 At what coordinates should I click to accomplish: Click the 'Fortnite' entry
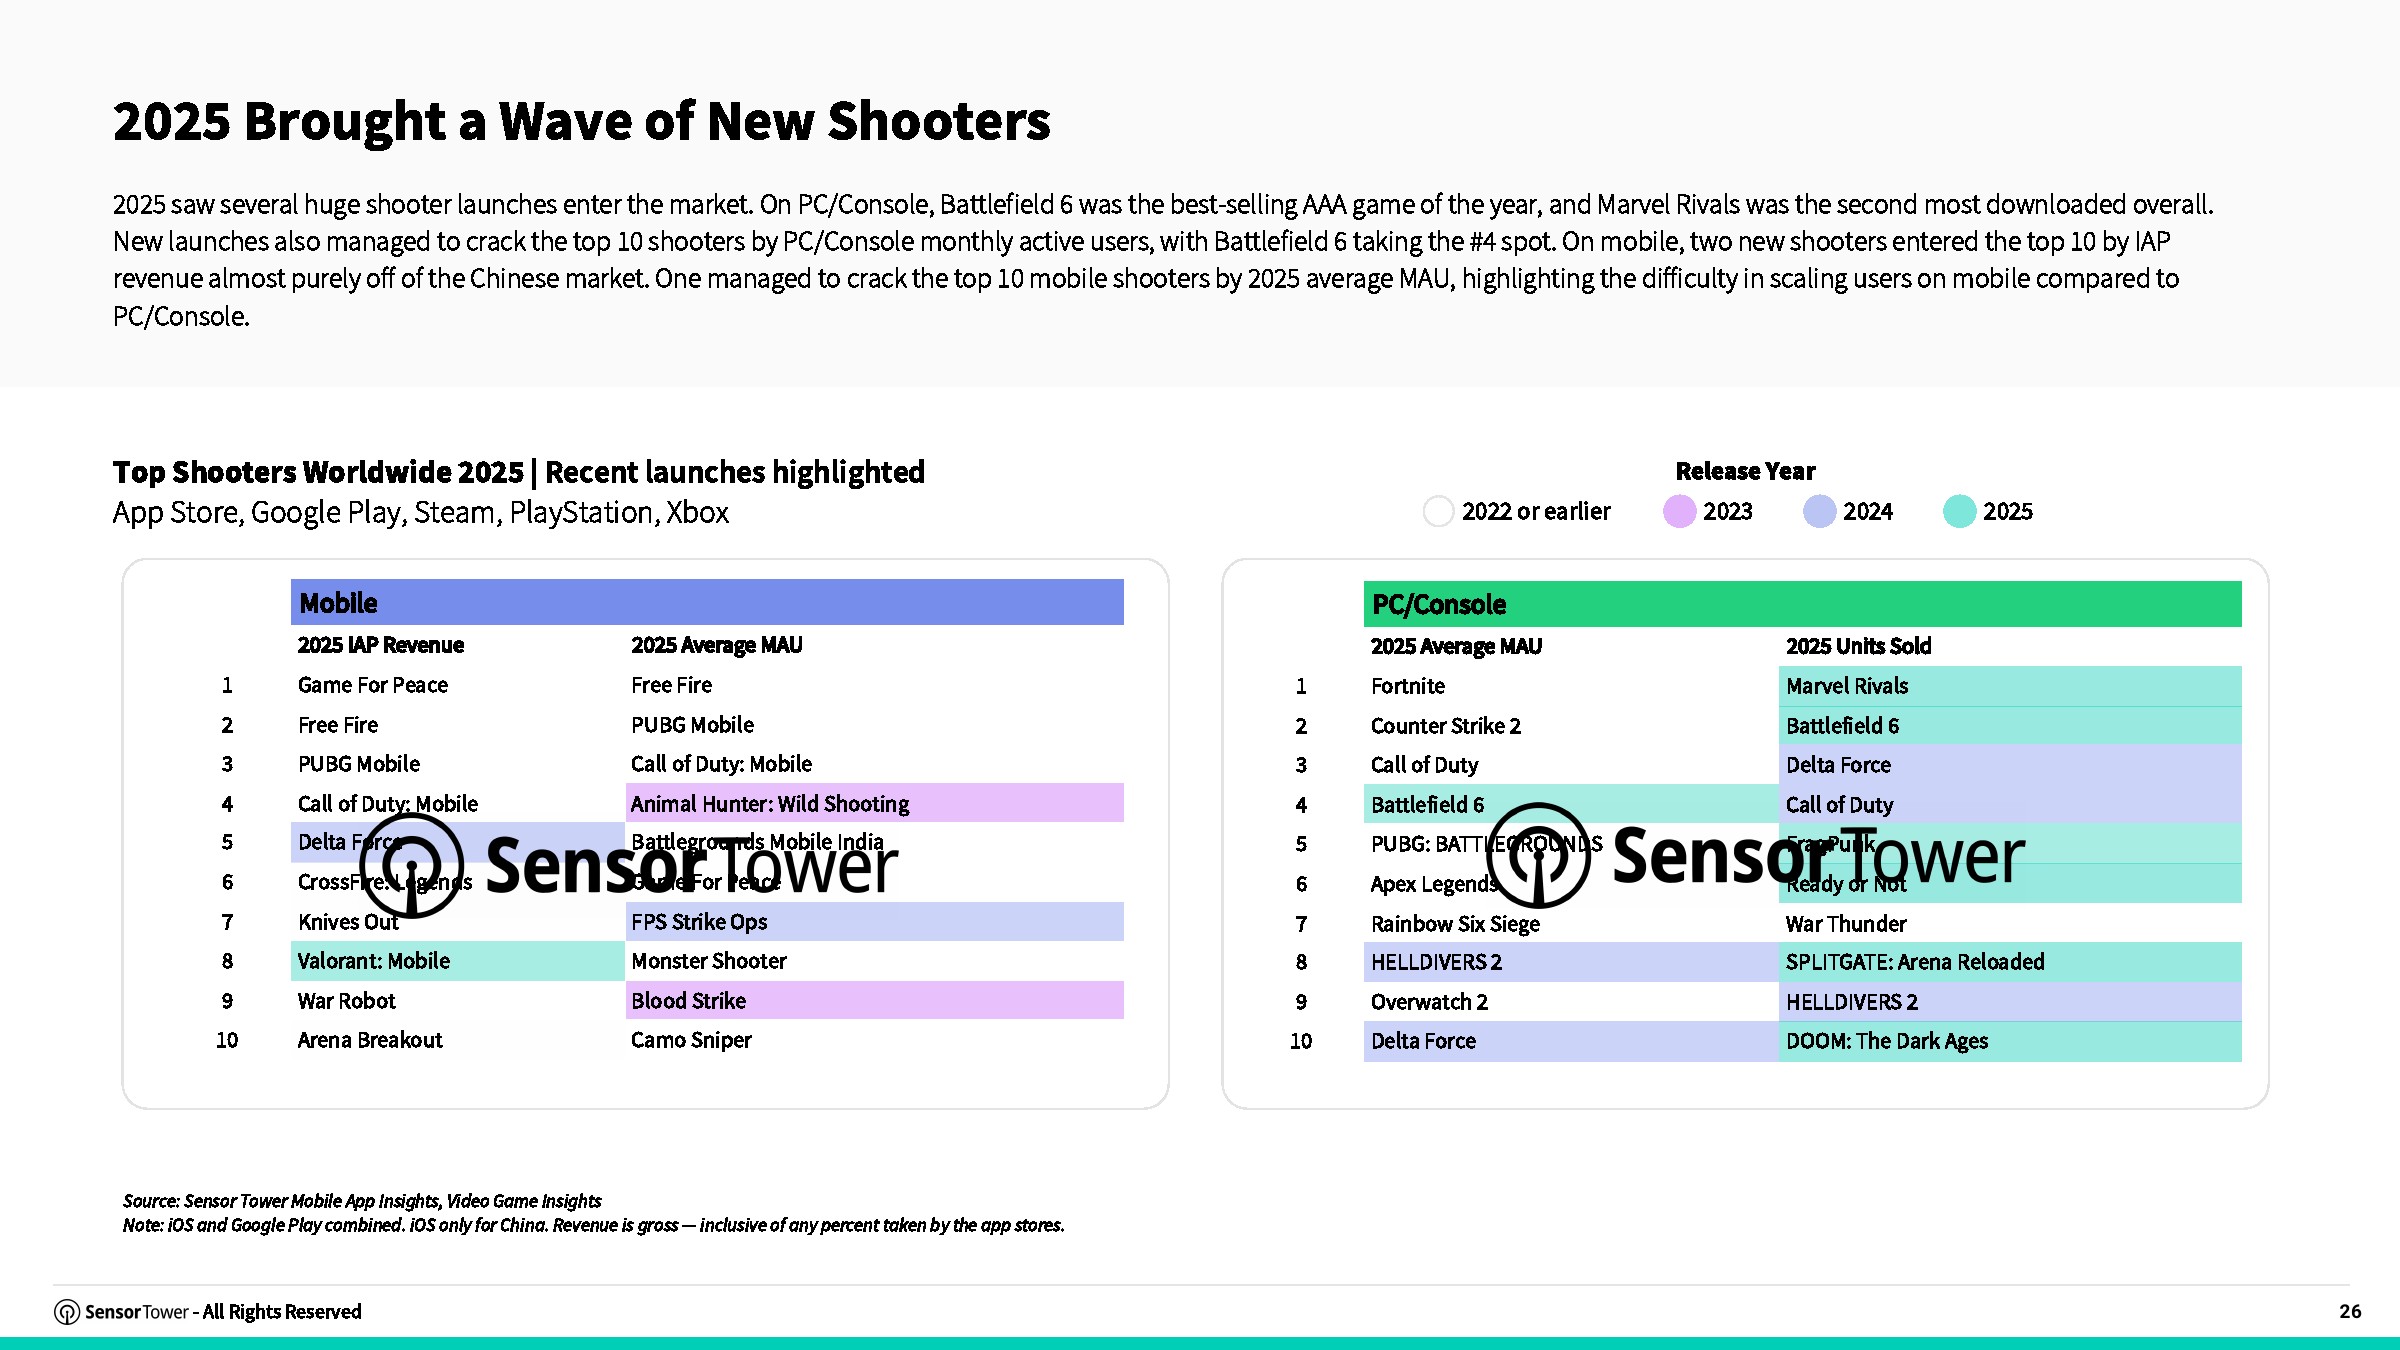click(1408, 686)
